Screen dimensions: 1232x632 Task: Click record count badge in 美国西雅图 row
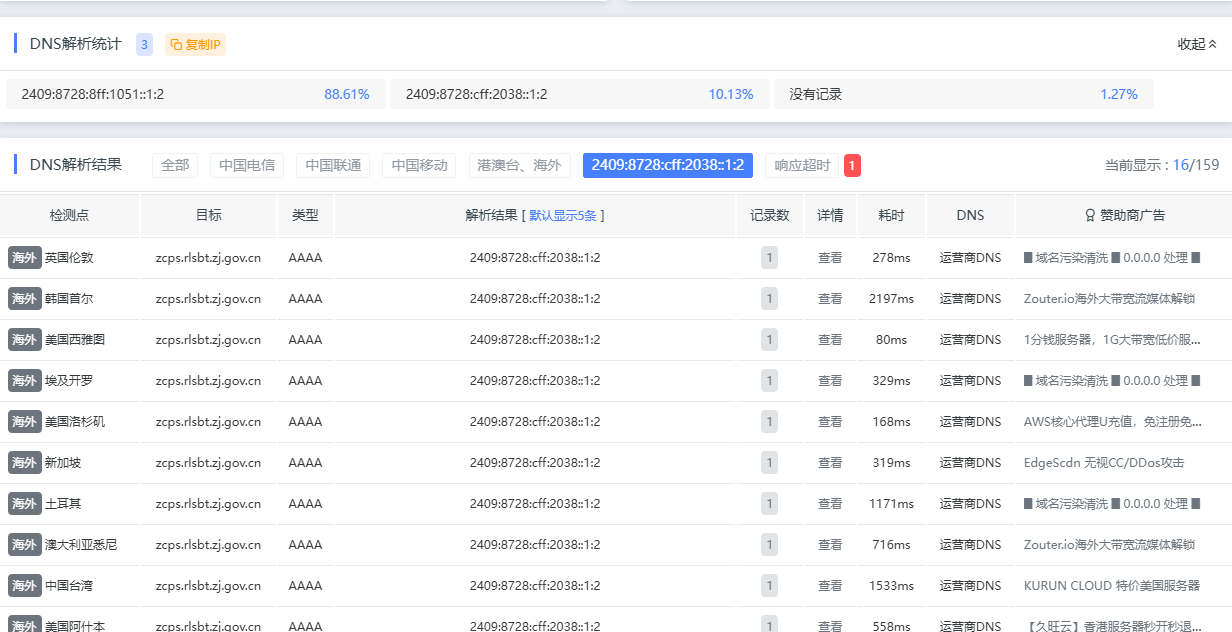[769, 340]
